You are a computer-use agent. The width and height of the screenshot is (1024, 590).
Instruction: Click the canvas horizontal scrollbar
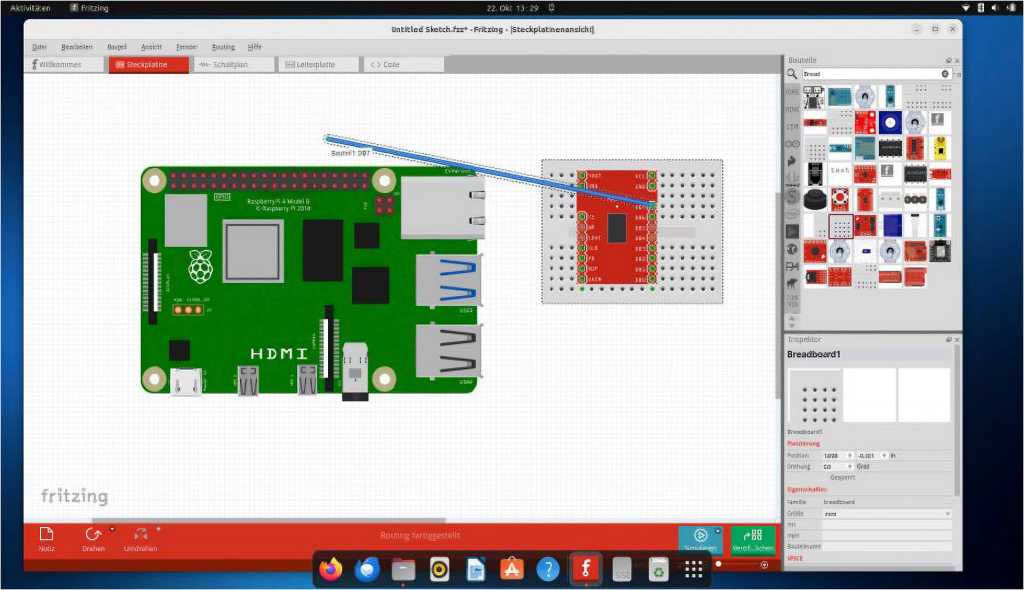268,521
